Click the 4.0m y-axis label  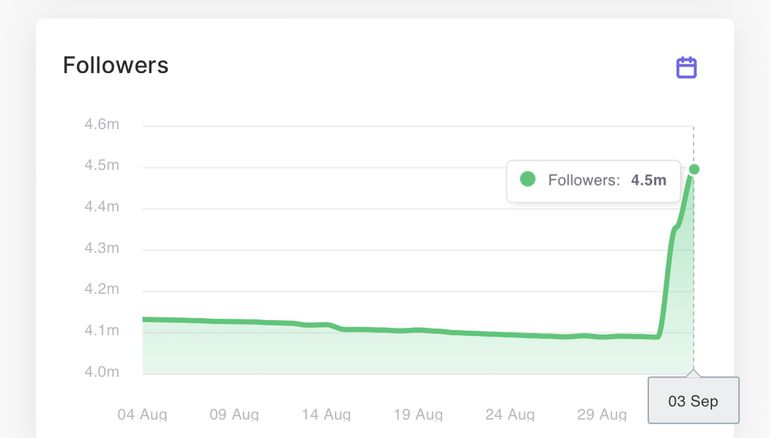pos(102,372)
